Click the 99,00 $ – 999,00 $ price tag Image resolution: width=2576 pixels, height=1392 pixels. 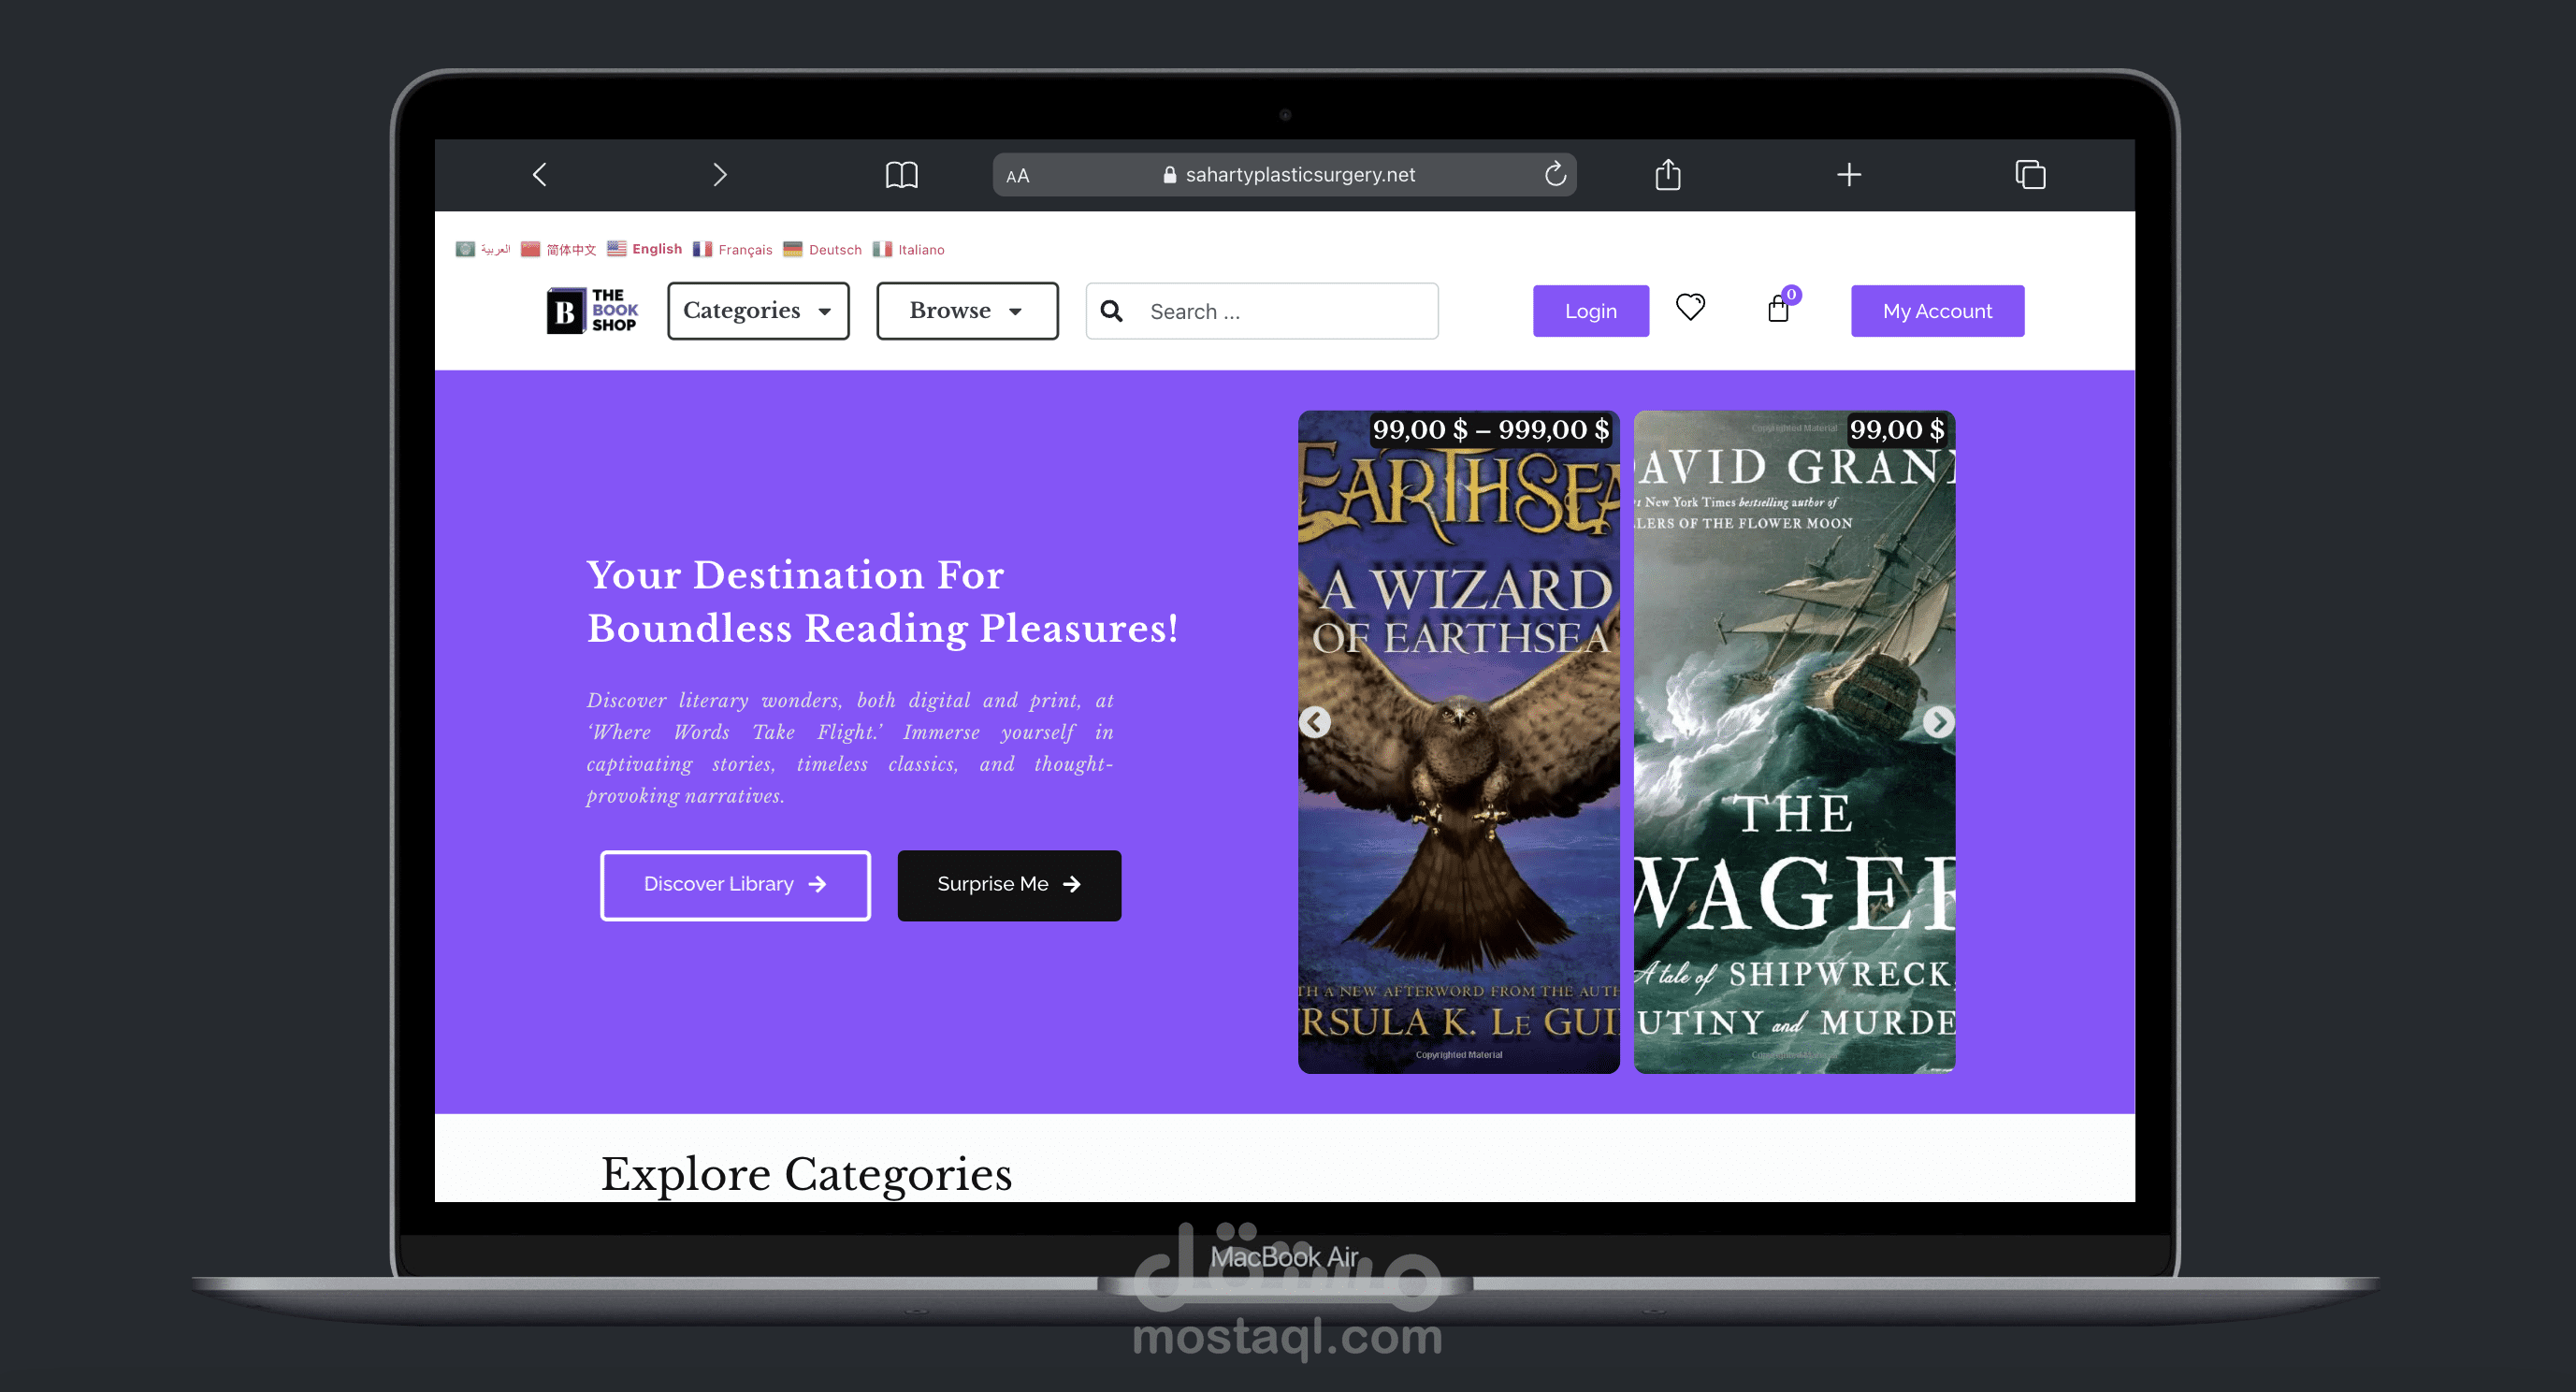tap(1490, 430)
